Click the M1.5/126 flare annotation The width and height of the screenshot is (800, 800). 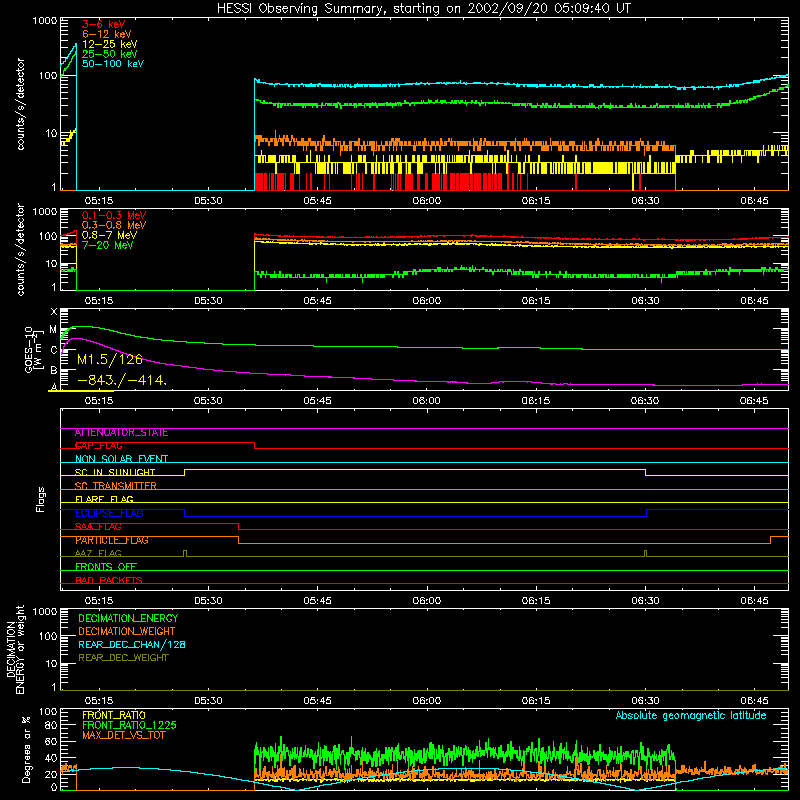pyautogui.click(x=110, y=360)
